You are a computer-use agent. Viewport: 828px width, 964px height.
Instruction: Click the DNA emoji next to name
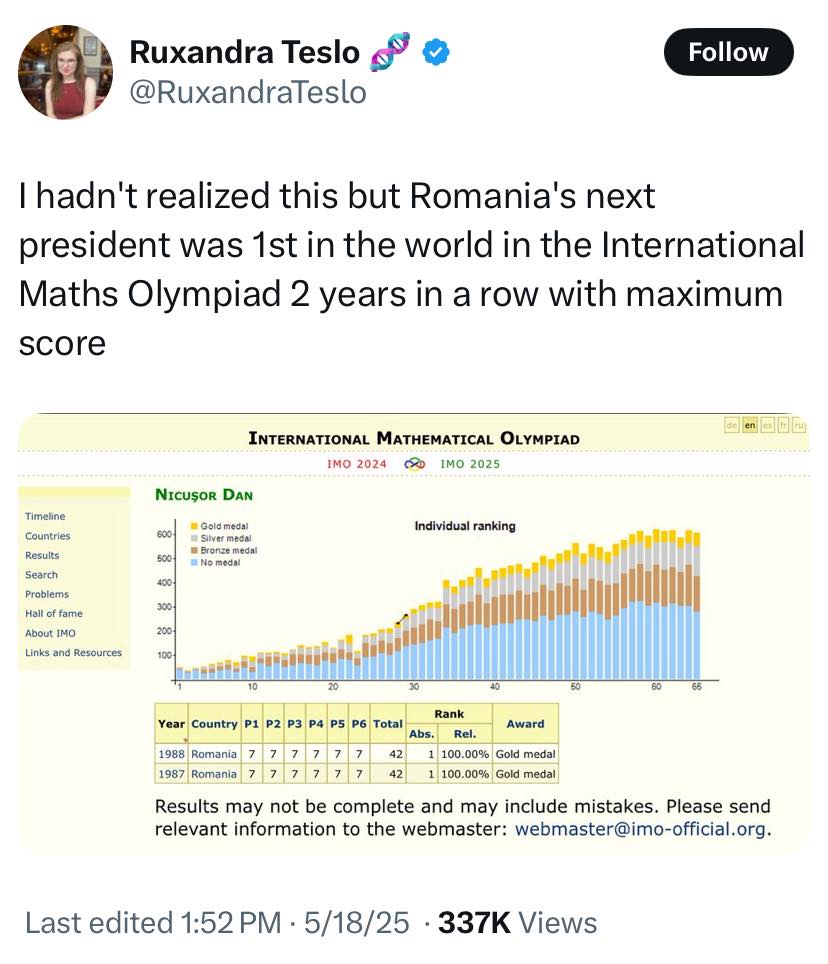[391, 52]
